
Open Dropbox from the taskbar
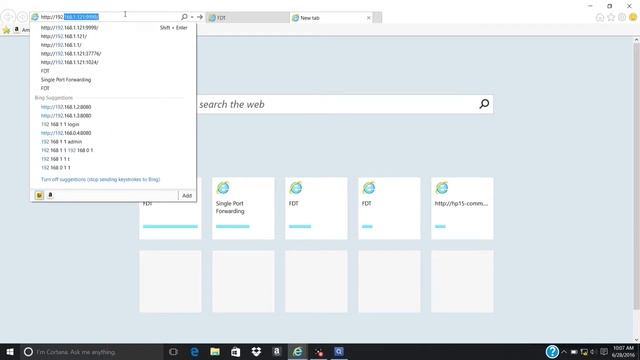[x=256, y=352]
